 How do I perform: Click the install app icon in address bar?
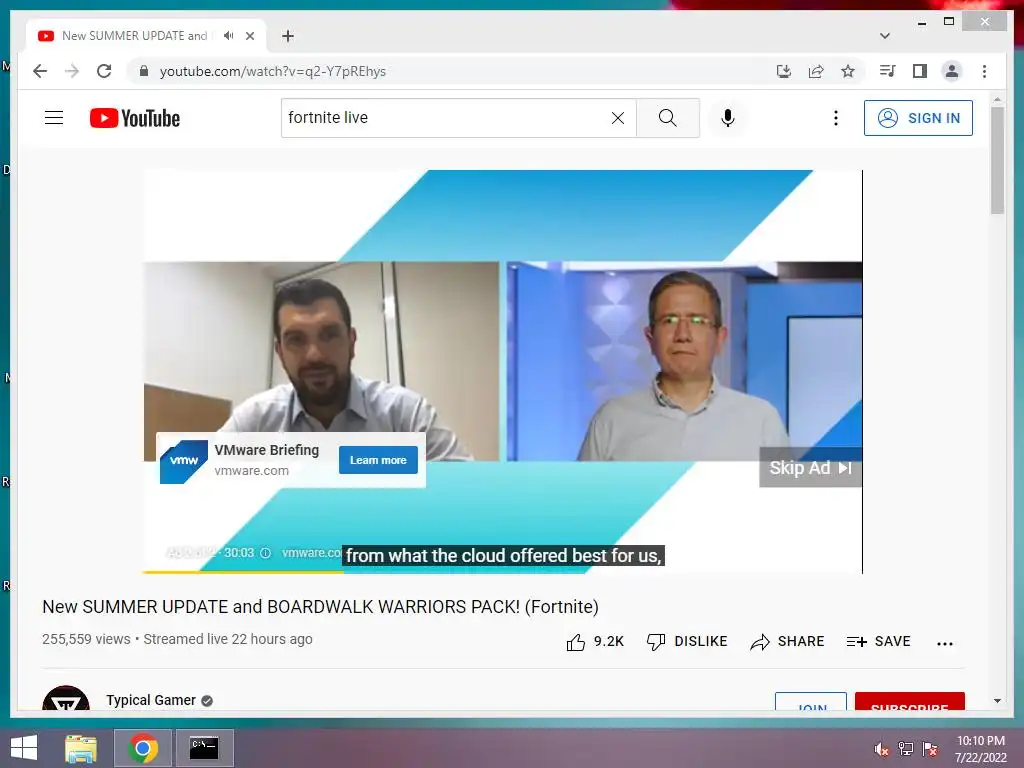tap(784, 71)
